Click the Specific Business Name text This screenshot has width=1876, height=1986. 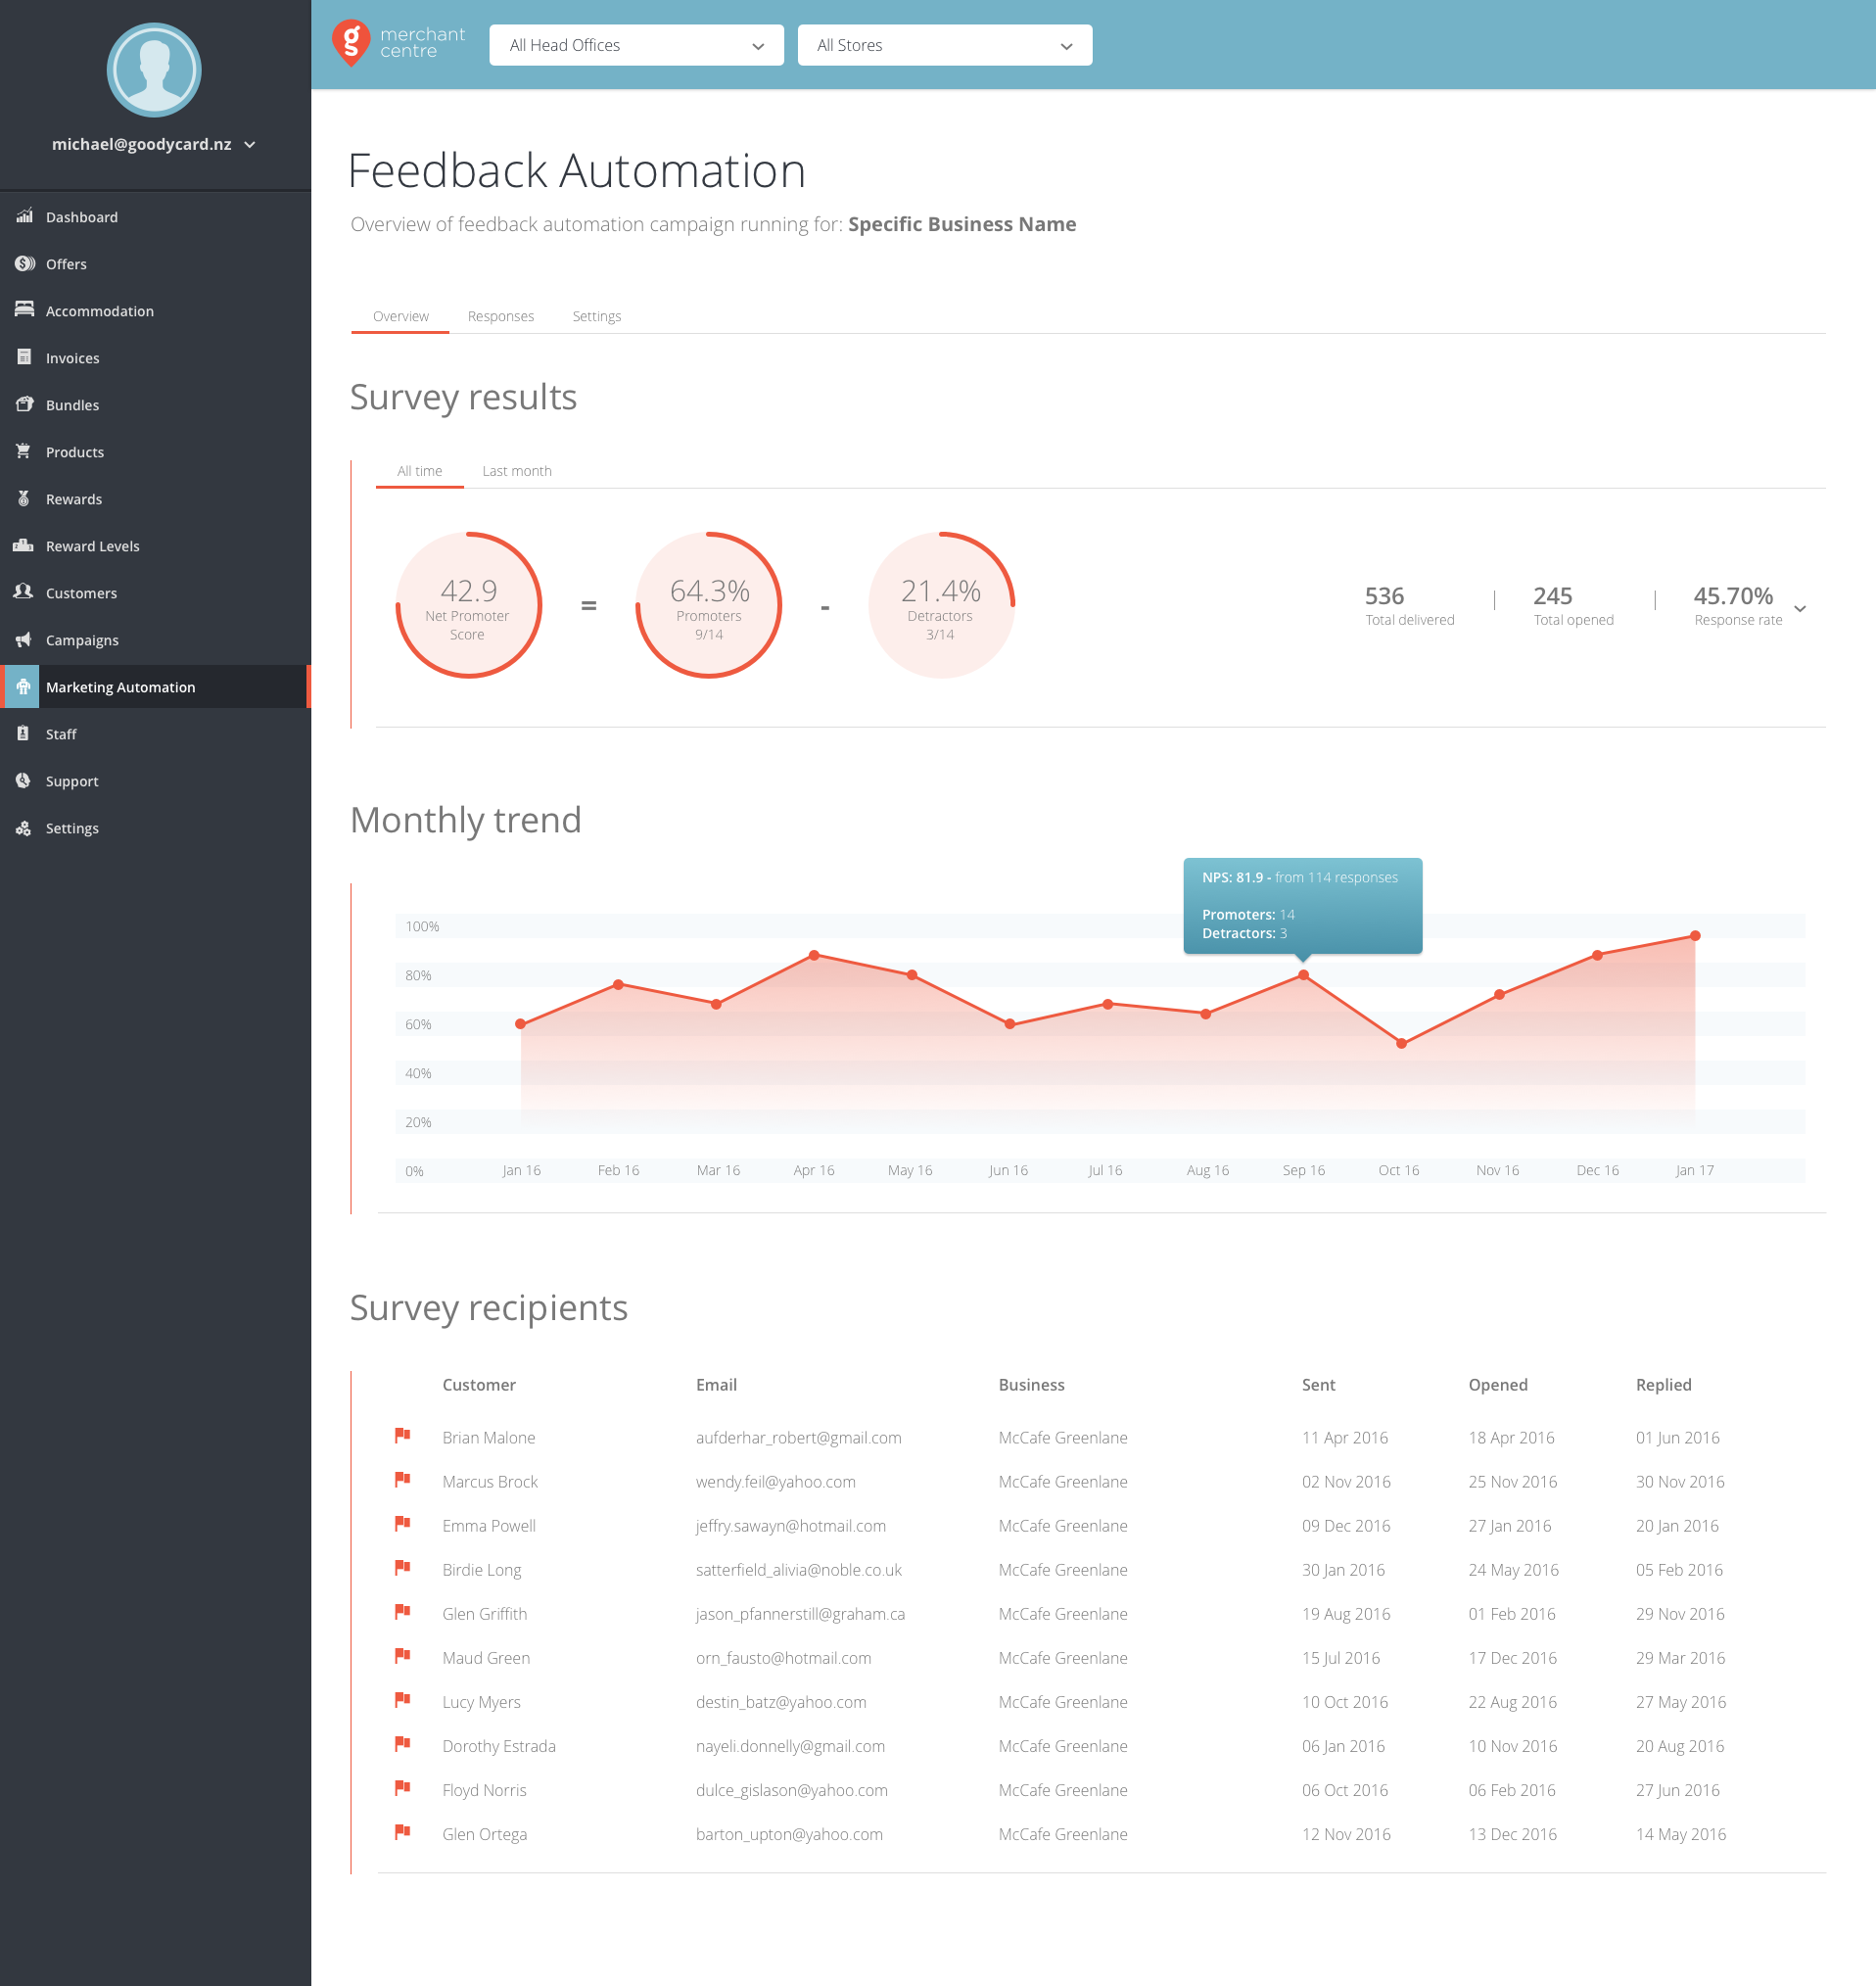[962, 224]
